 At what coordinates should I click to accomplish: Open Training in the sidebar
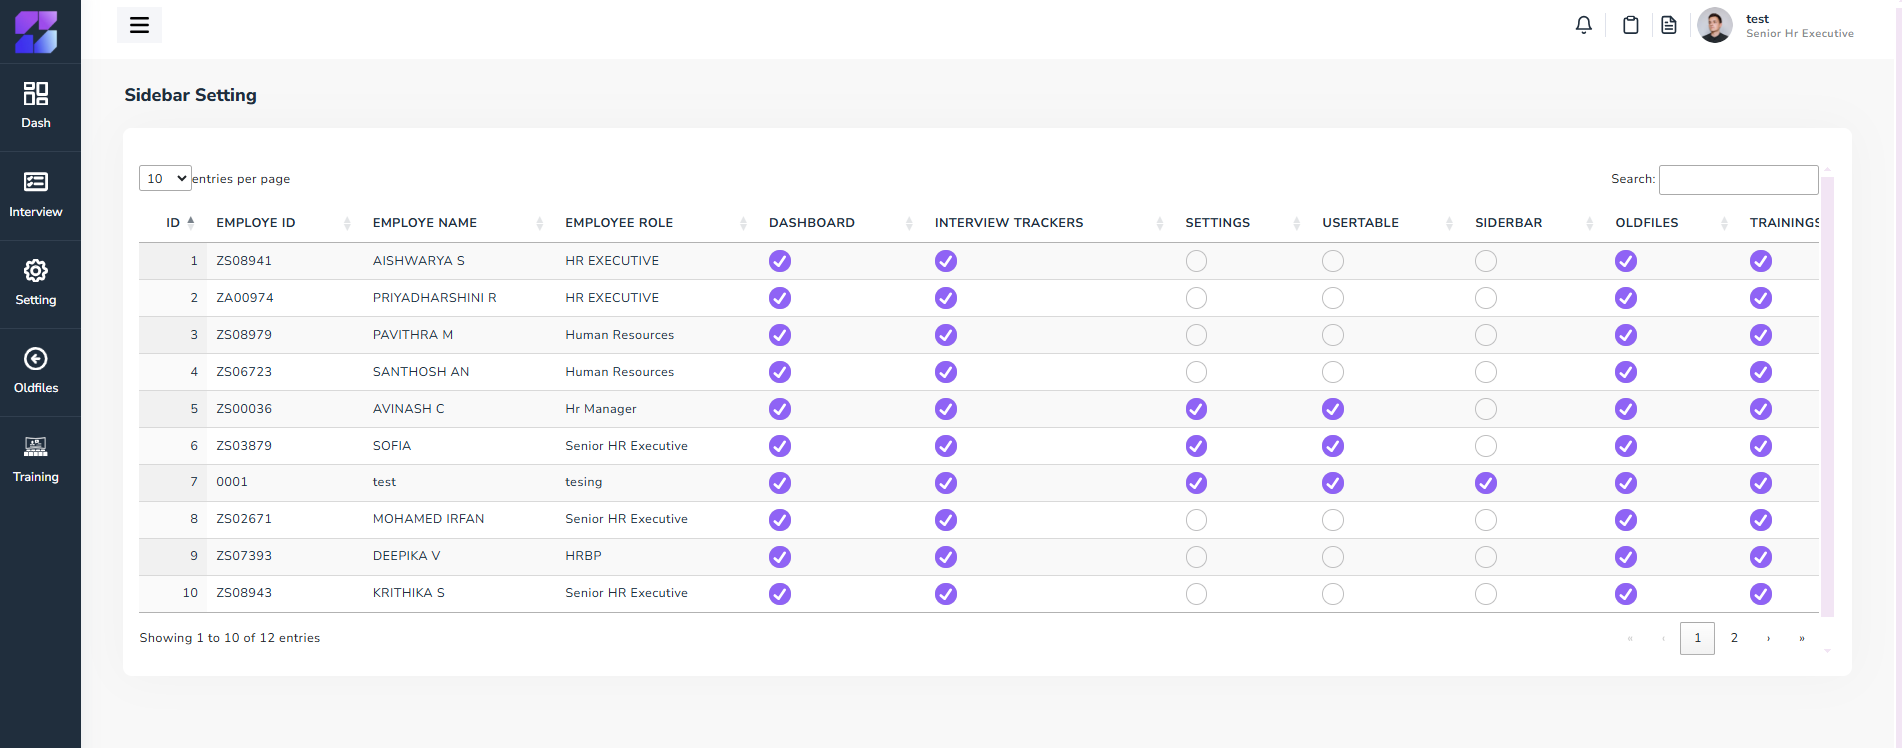click(x=36, y=460)
